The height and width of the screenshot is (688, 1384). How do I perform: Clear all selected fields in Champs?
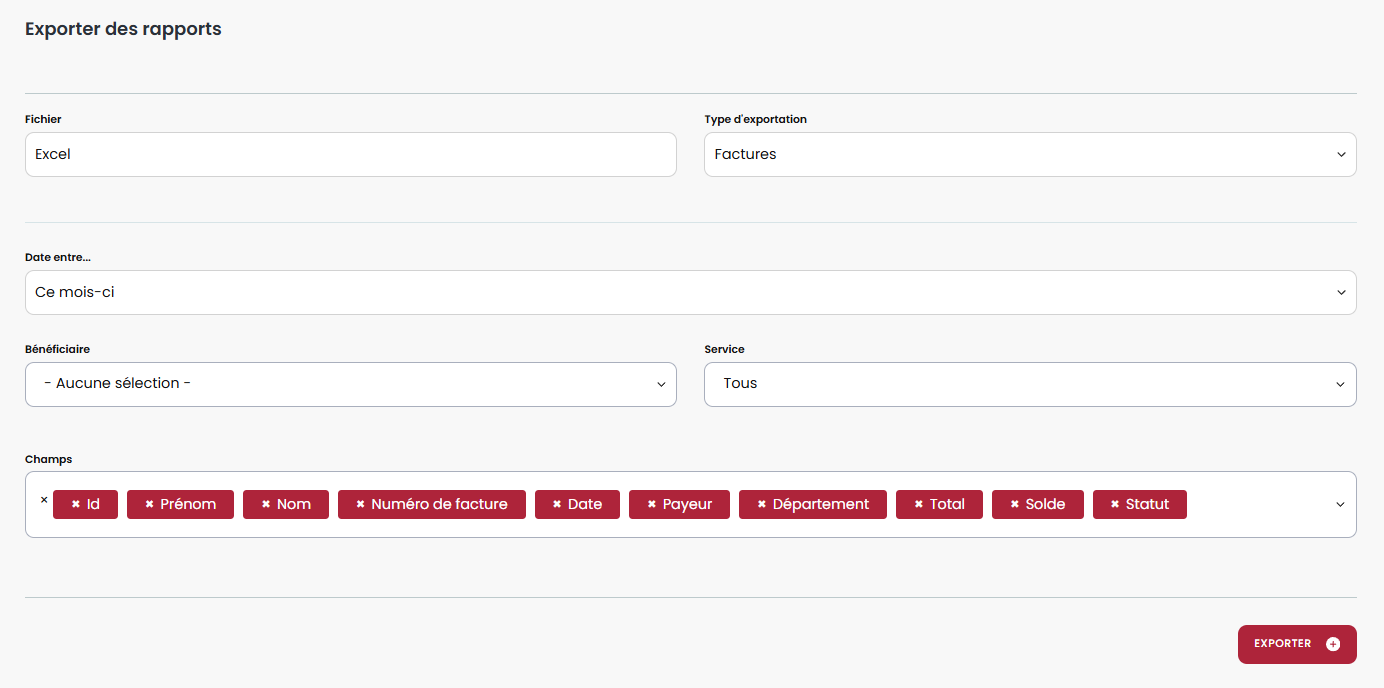click(x=44, y=500)
